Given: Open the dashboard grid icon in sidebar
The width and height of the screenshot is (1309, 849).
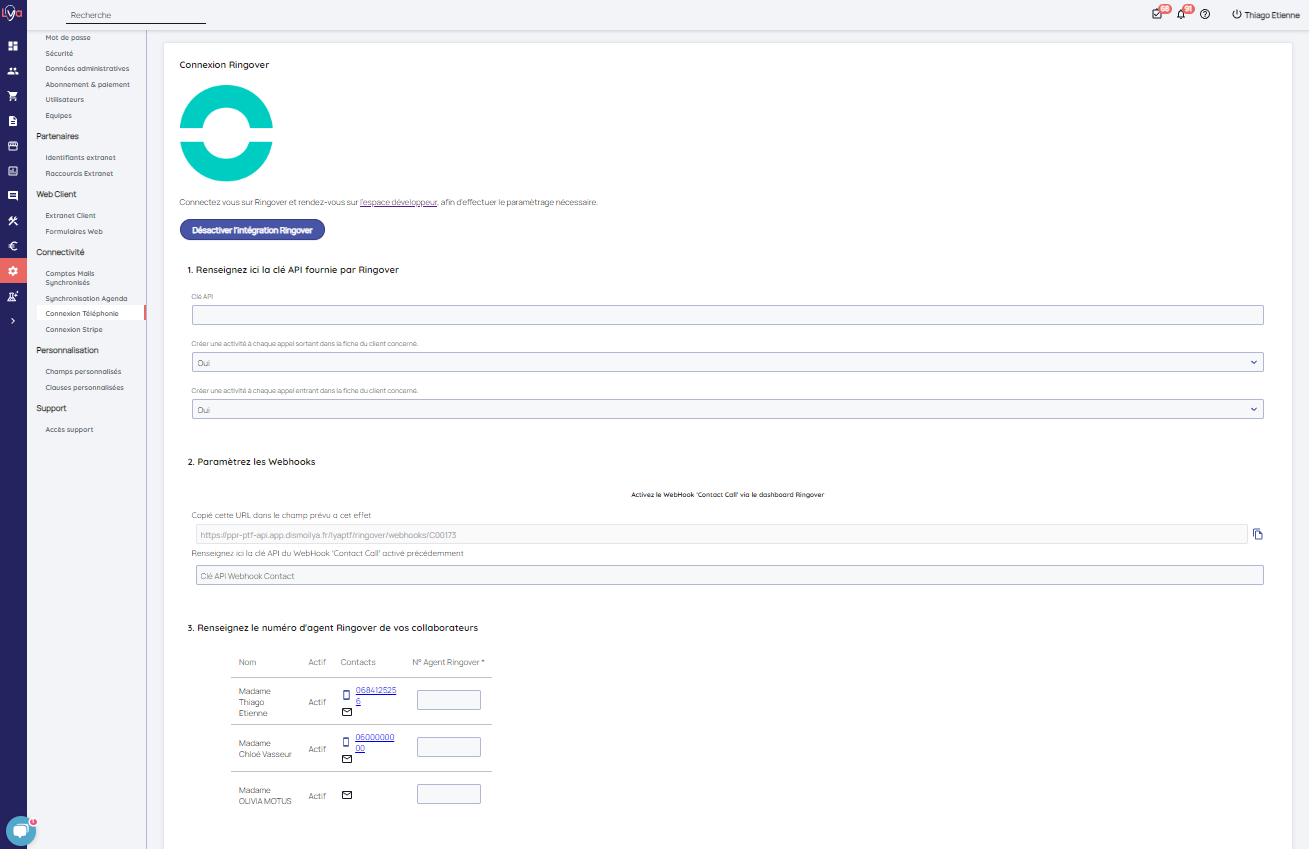Looking at the screenshot, I should click(x=13, y=46).
